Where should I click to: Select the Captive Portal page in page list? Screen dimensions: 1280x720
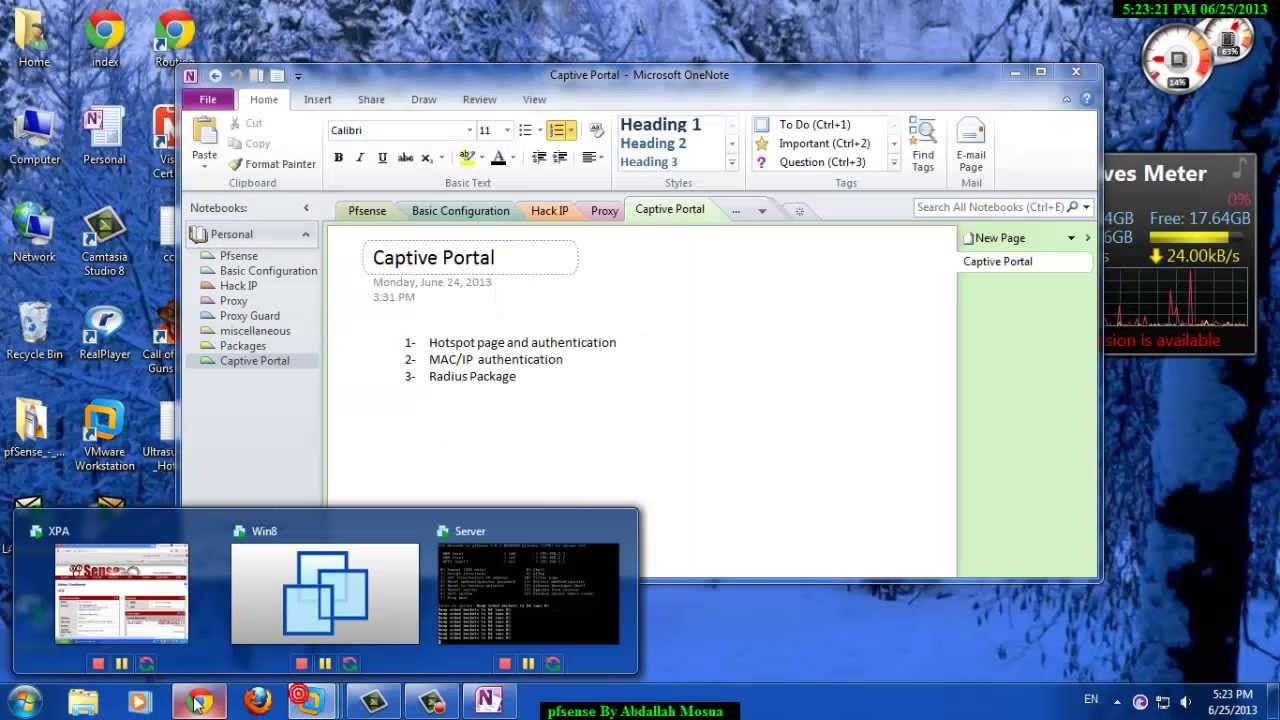(x=1025, y=261)
